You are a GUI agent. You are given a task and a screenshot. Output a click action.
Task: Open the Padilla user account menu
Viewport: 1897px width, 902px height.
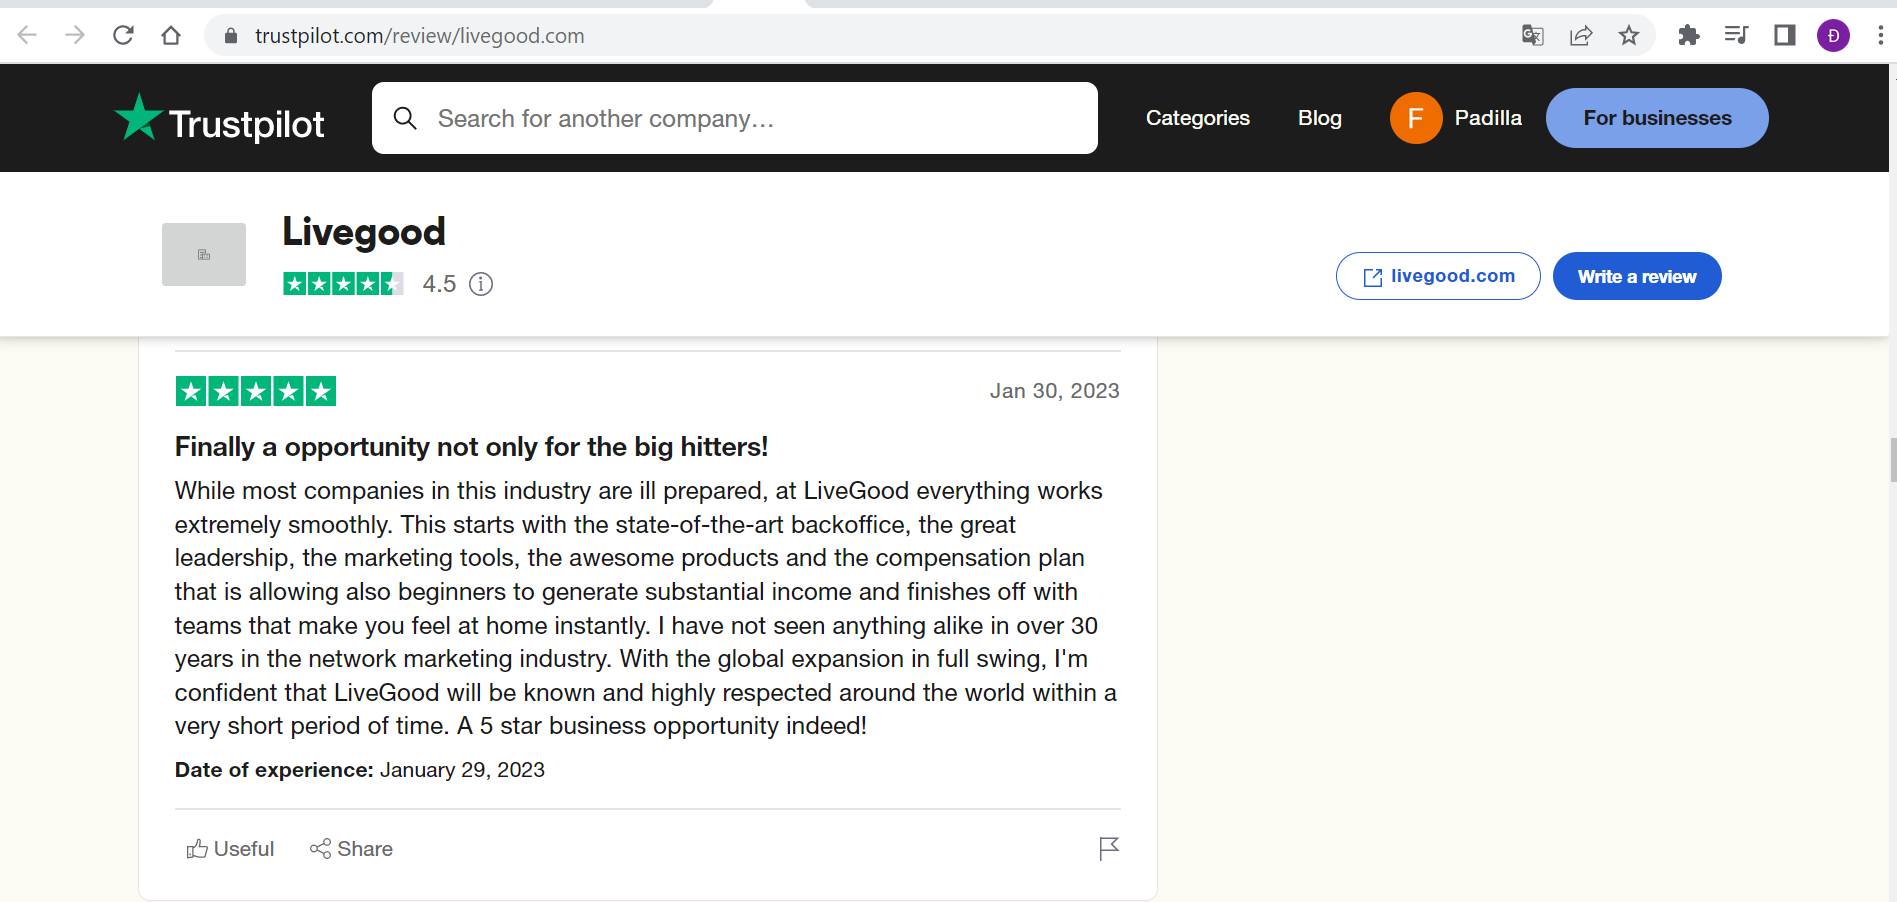(1456, 118)
